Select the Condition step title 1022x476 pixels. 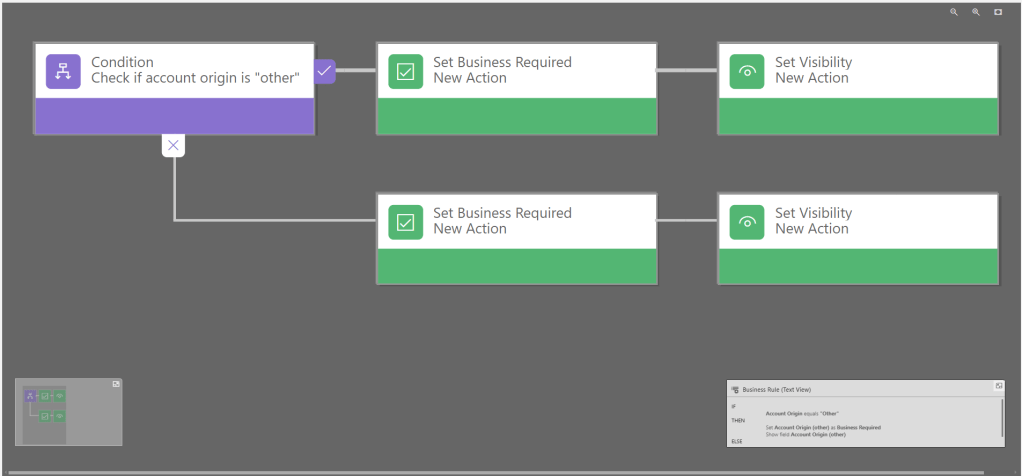(x=123, y=62)
